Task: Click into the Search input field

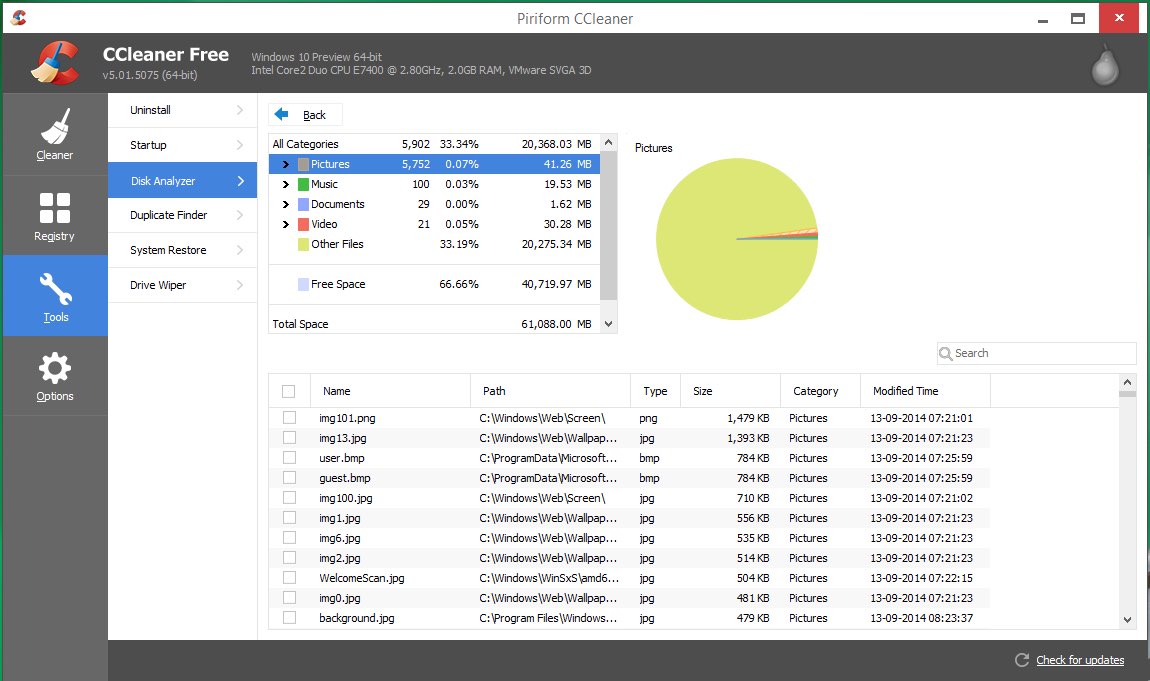Action: coord(1040,353)
